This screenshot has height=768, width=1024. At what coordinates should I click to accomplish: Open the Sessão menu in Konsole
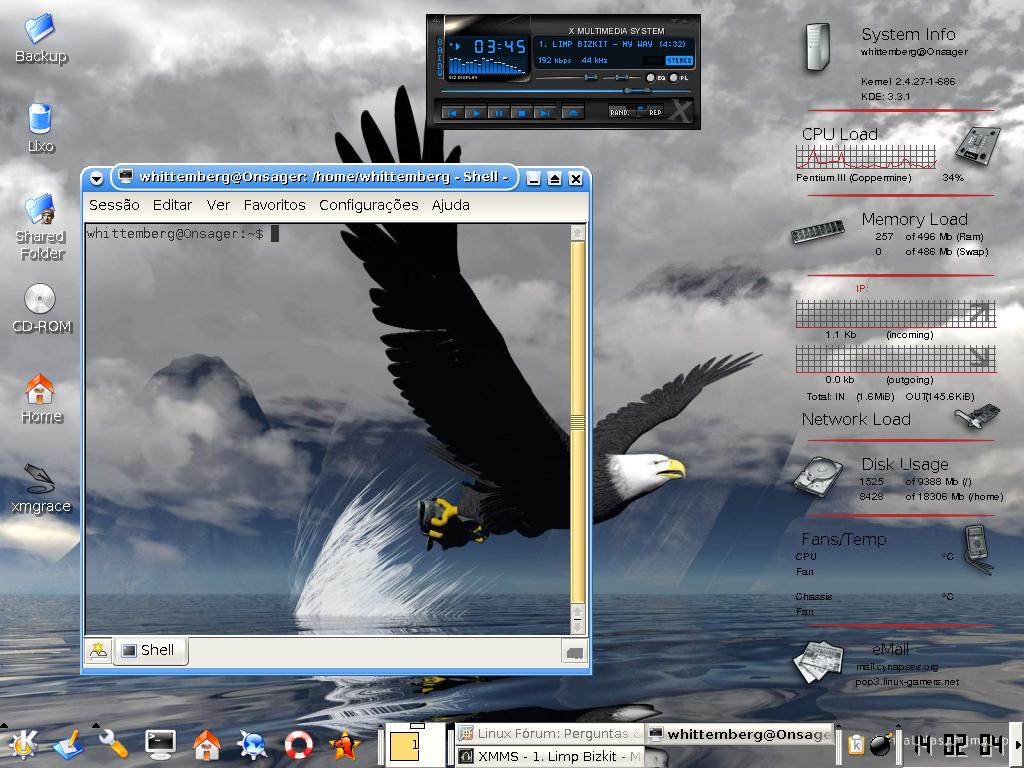pyautogui.click(x=114, y=205)
